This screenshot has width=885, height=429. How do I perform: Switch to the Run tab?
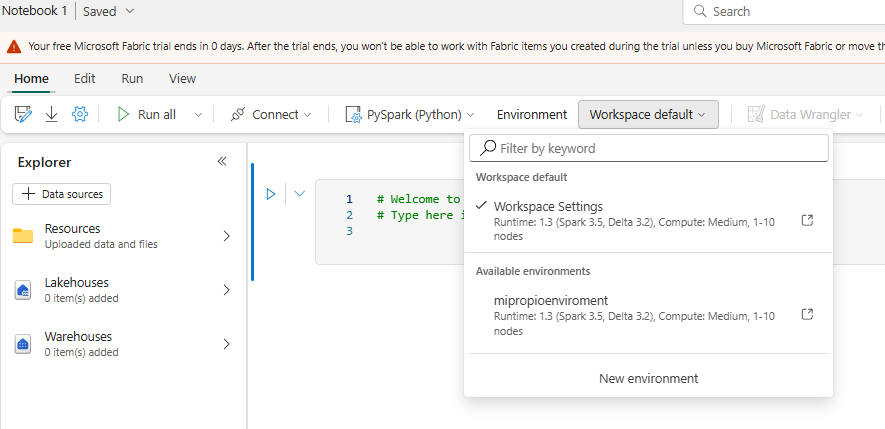tap(132, 78)
